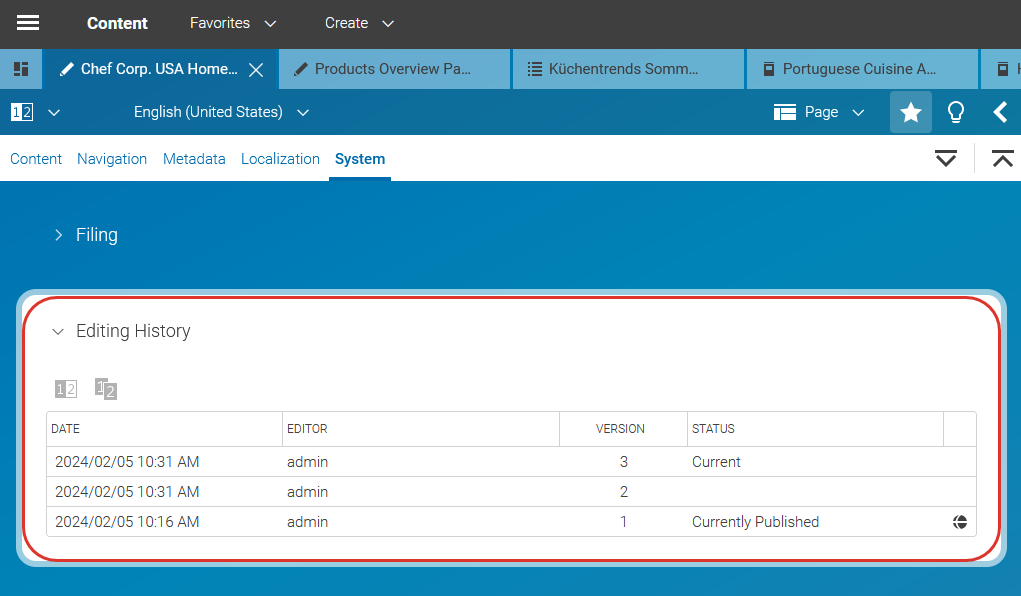Click the side-by-side version compare icon
Viewport: 1021px width, 596px height.
tap(66, 389)
